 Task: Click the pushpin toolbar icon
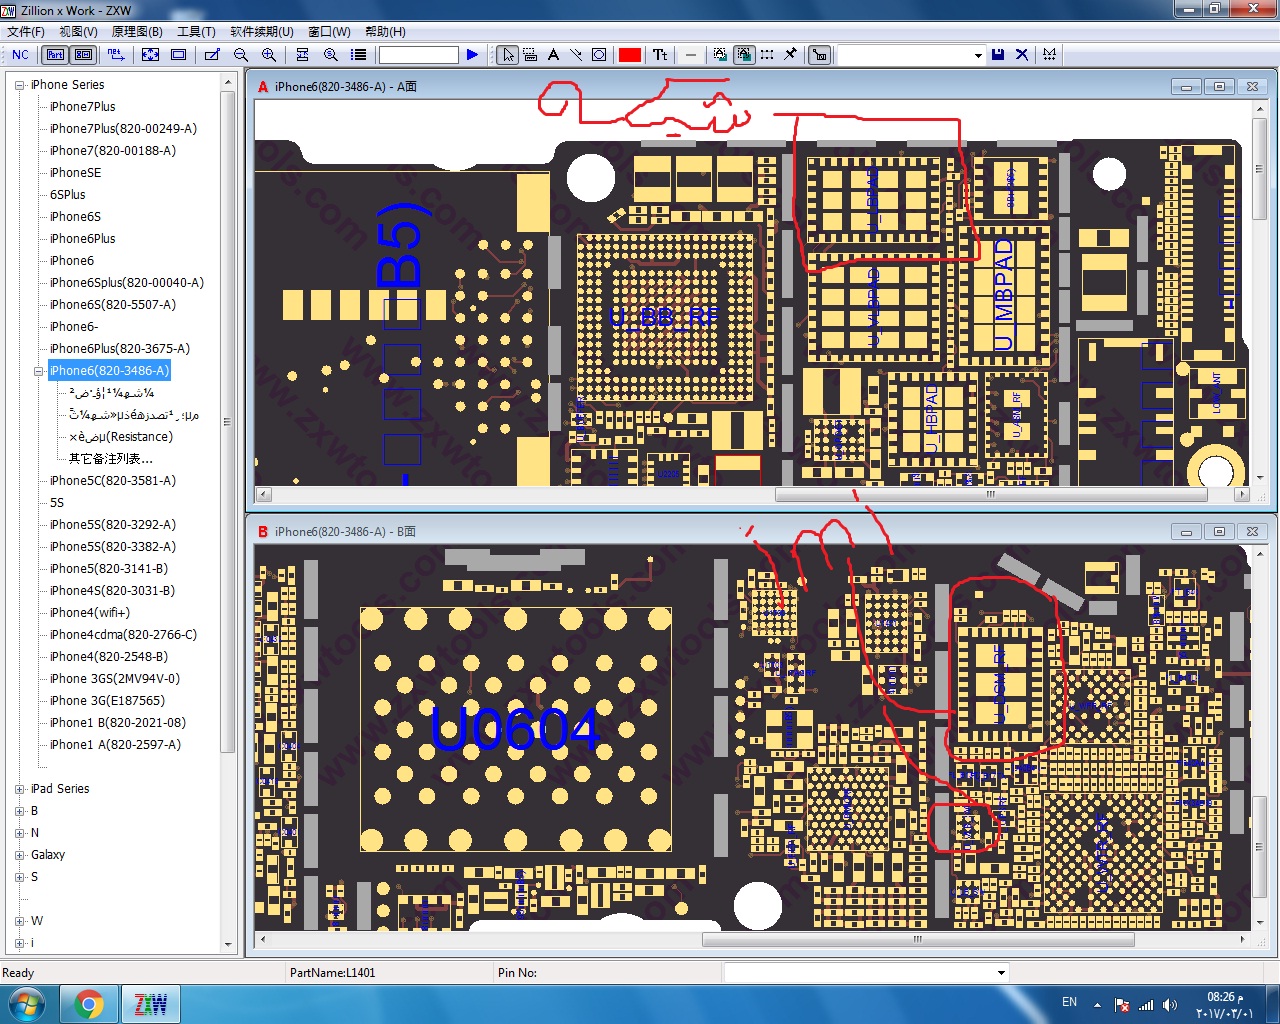(x=790, y=55)
